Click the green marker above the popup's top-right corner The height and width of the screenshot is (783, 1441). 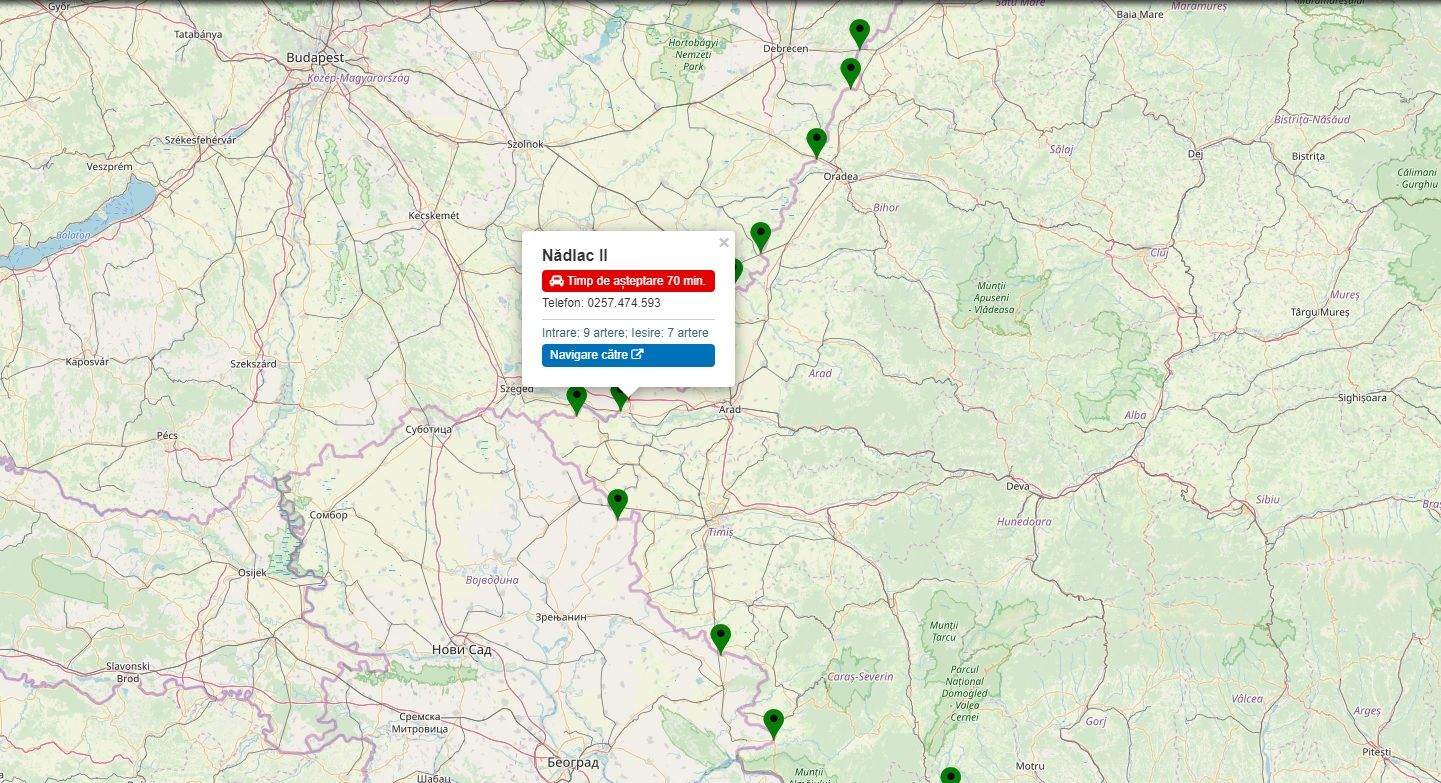click(760, 236)
